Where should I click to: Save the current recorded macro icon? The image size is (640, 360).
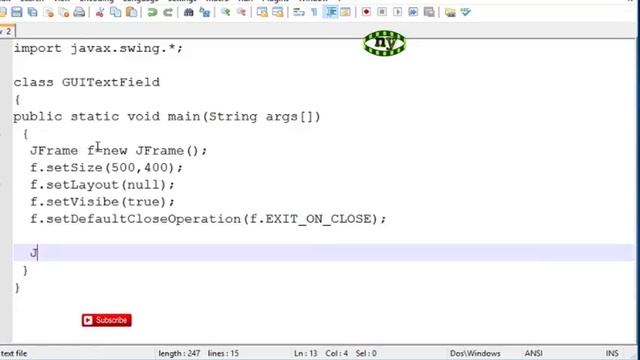click(429, 12)
